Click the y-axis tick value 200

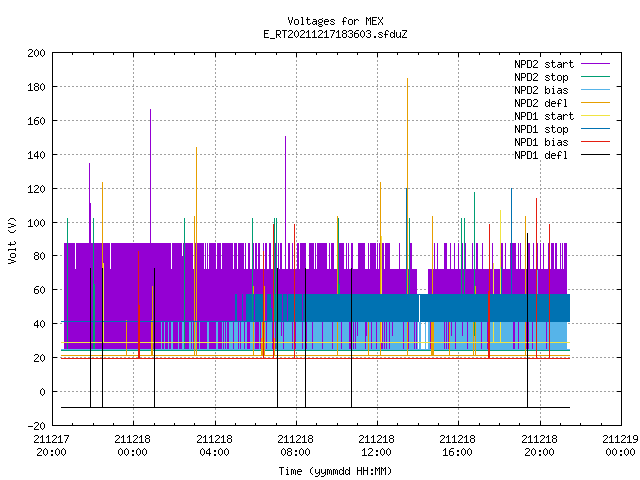(x=36, y=53)
